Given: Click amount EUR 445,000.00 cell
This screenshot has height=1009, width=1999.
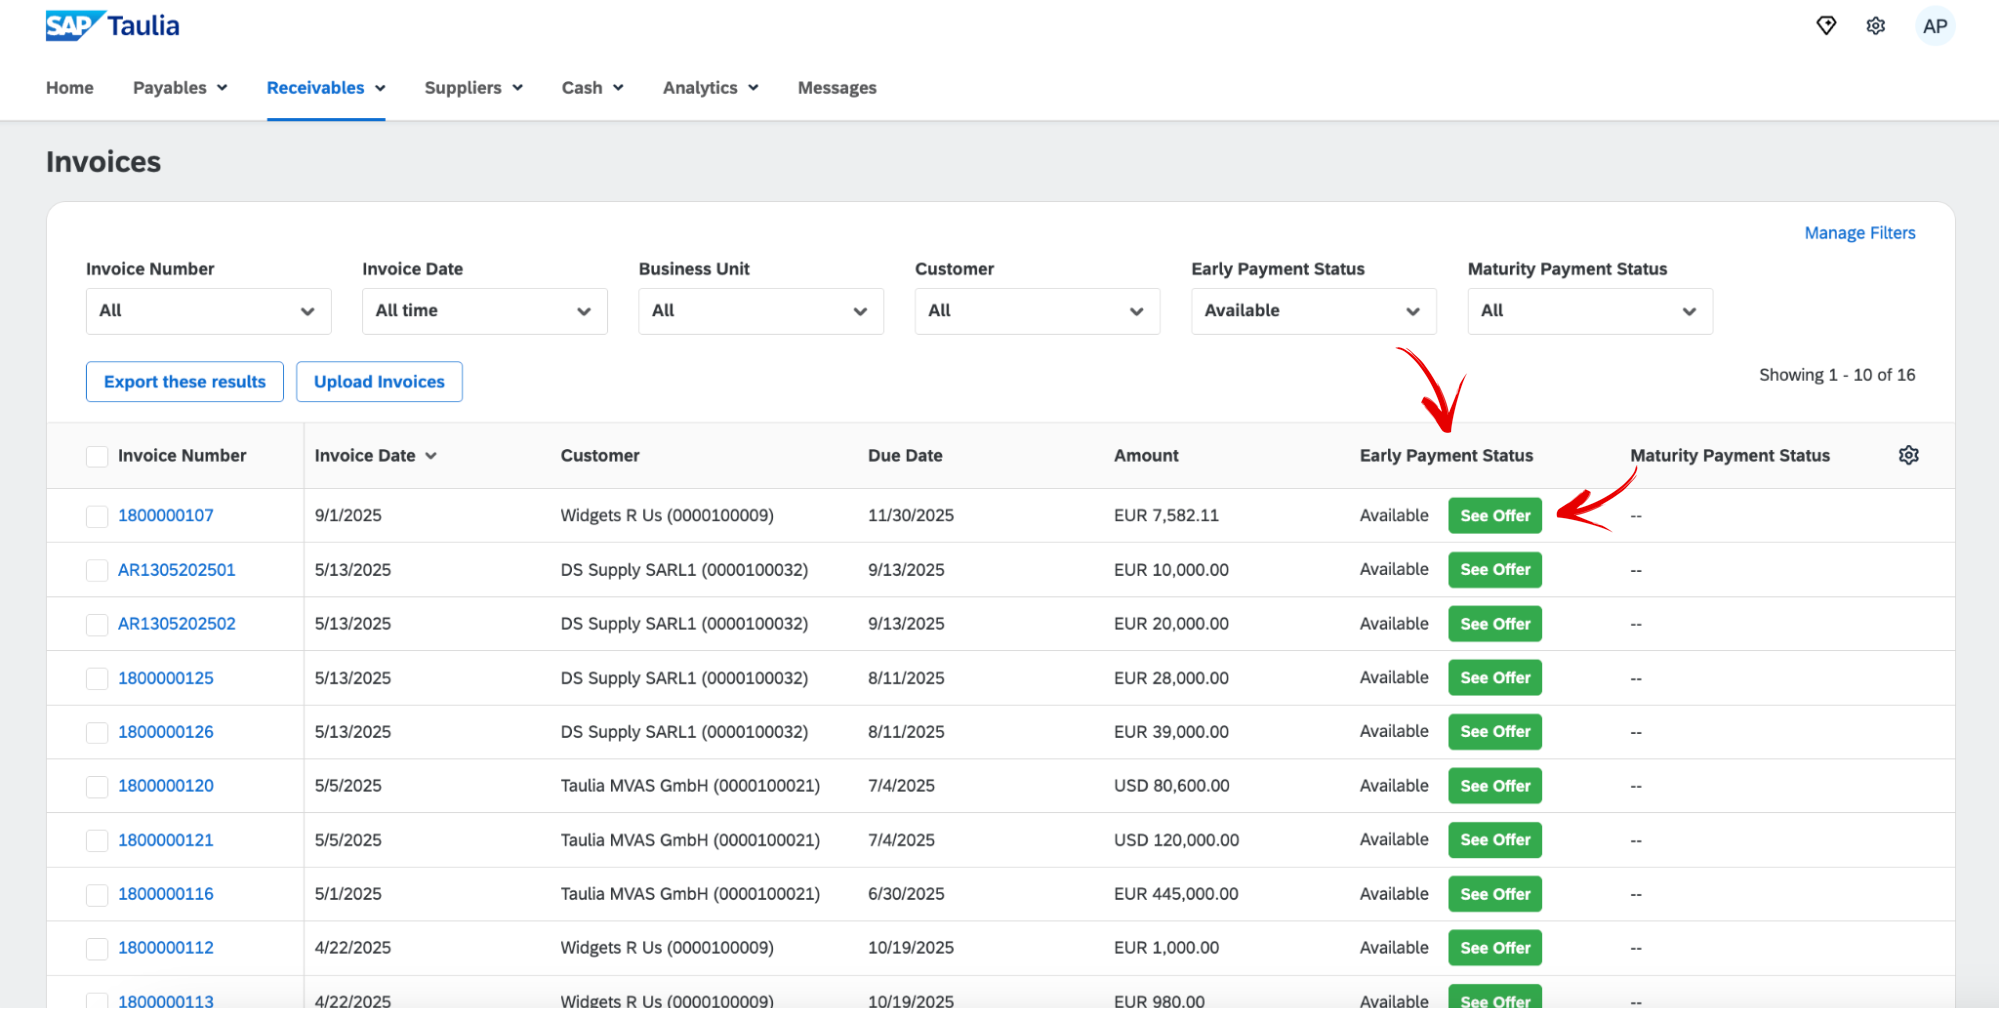Looking at the screenshot, I should tap(1176, 894).
